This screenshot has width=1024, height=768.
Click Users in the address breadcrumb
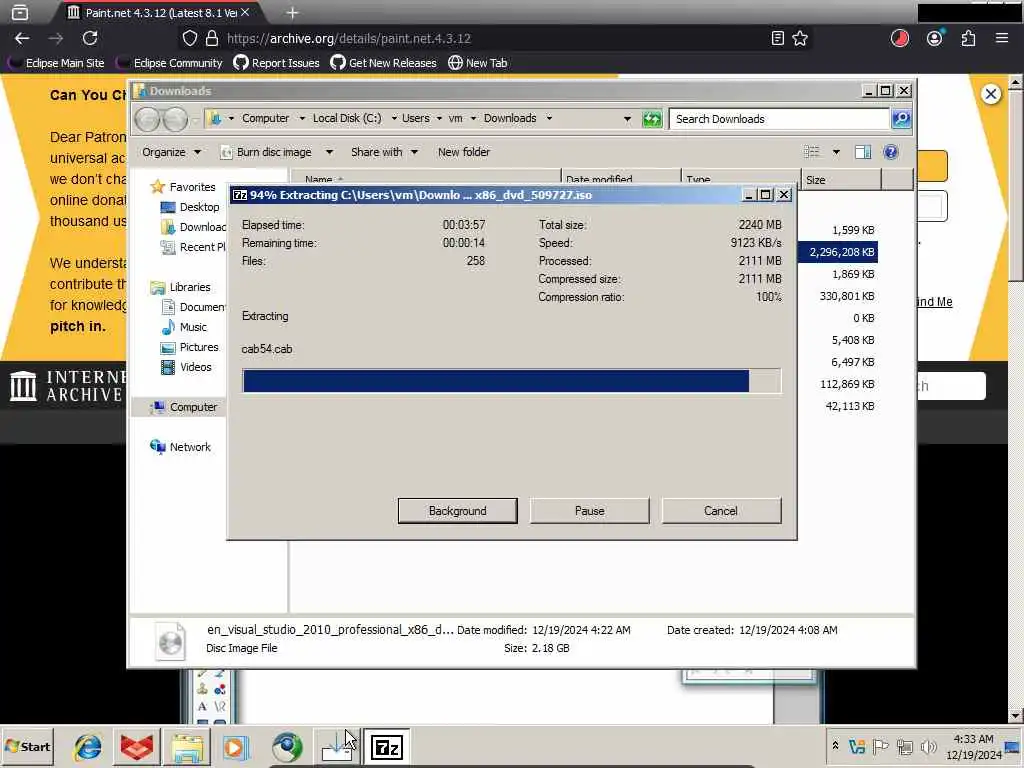[415, 118]
